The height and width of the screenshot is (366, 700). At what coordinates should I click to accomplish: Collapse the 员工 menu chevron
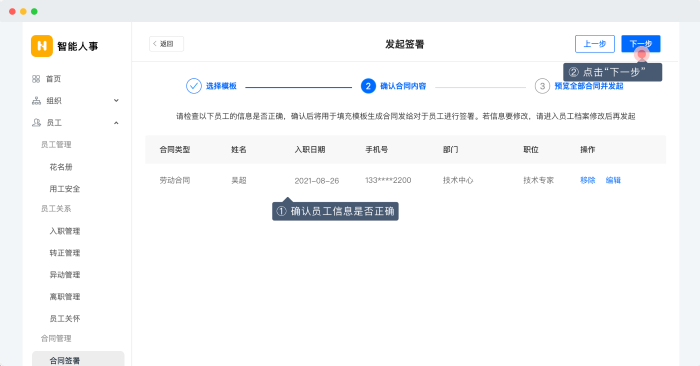[x=116, y=123]
